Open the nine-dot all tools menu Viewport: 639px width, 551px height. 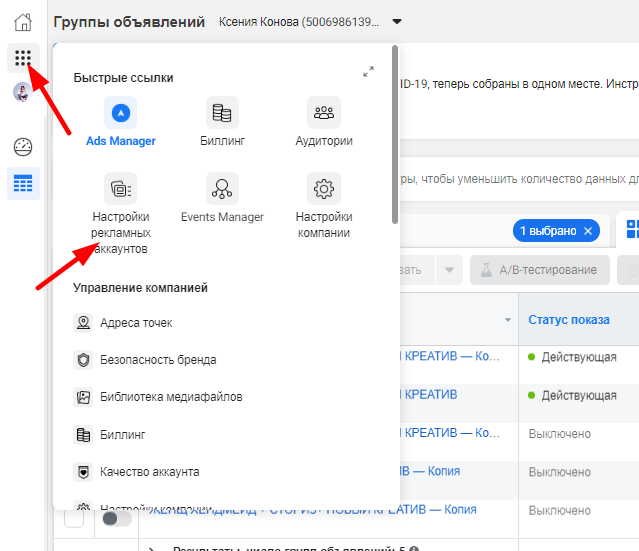coord(23,58)
